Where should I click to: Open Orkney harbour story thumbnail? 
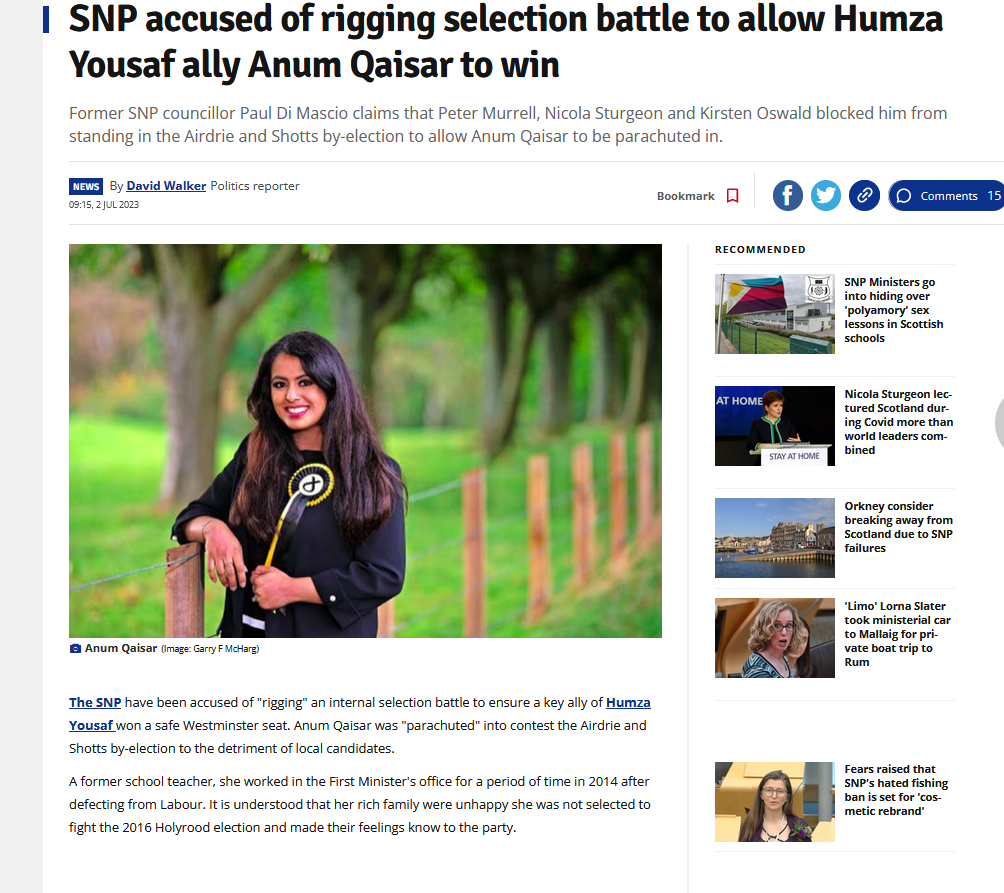pos(775,538)
